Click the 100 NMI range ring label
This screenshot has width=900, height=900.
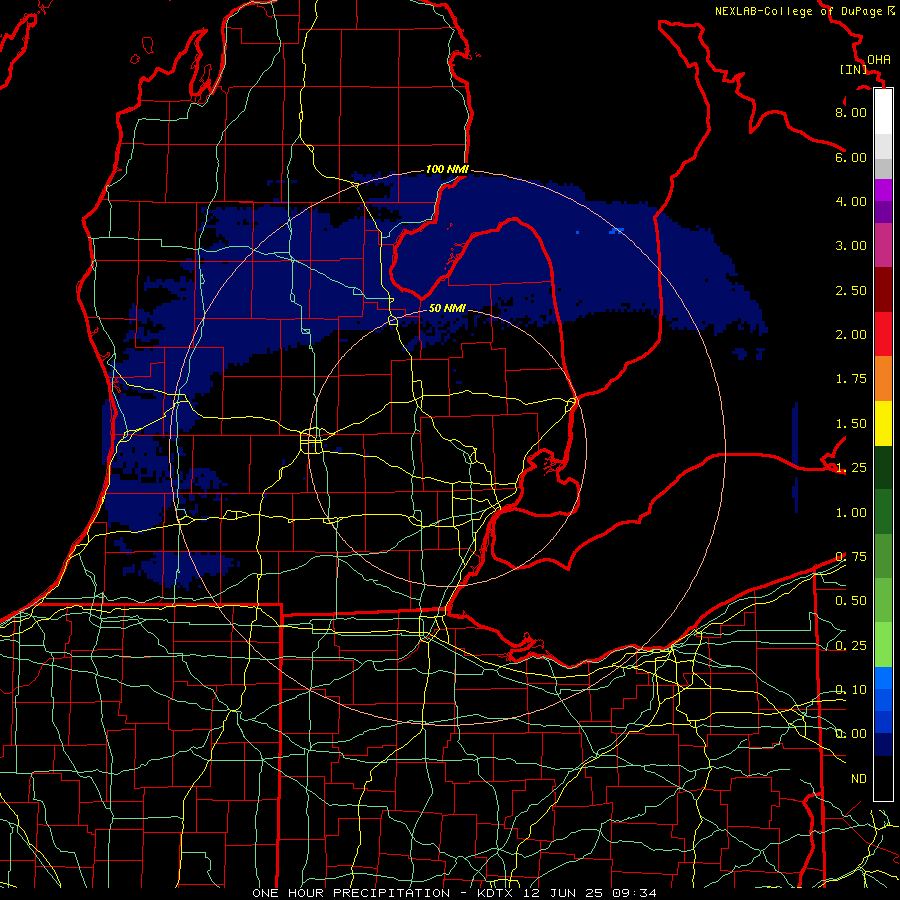pos(447,169)
